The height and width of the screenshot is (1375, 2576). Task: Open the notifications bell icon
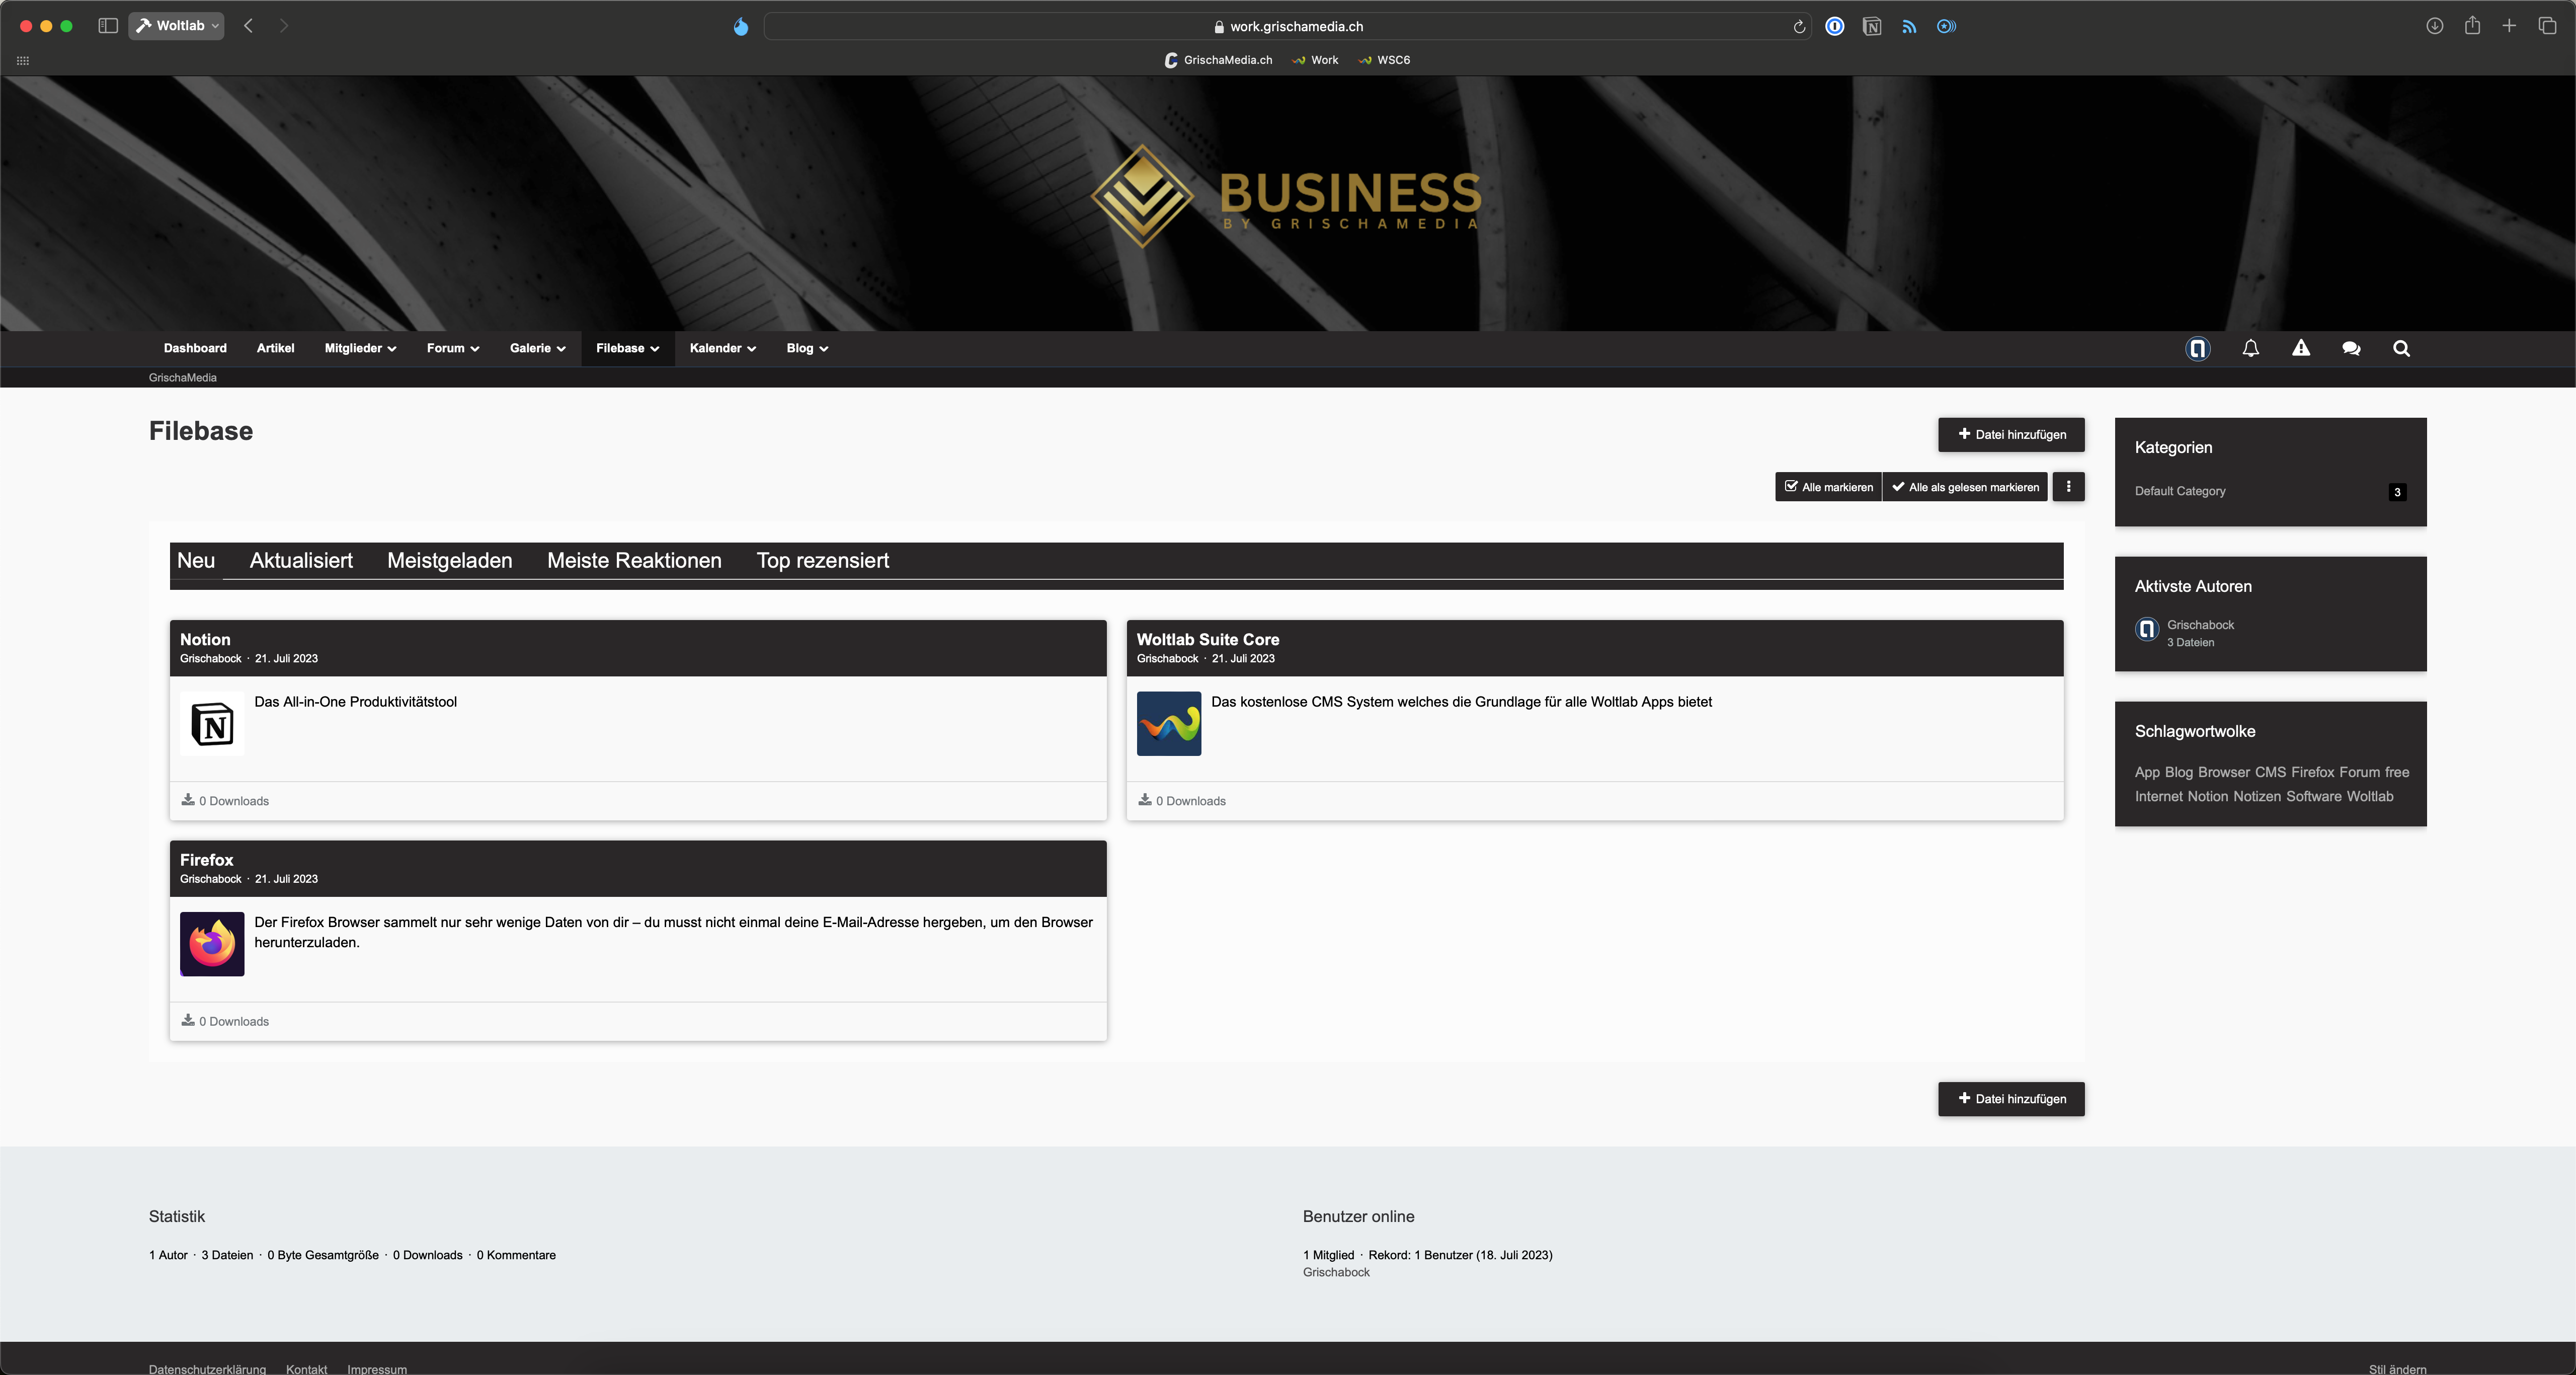[2250, 348]
